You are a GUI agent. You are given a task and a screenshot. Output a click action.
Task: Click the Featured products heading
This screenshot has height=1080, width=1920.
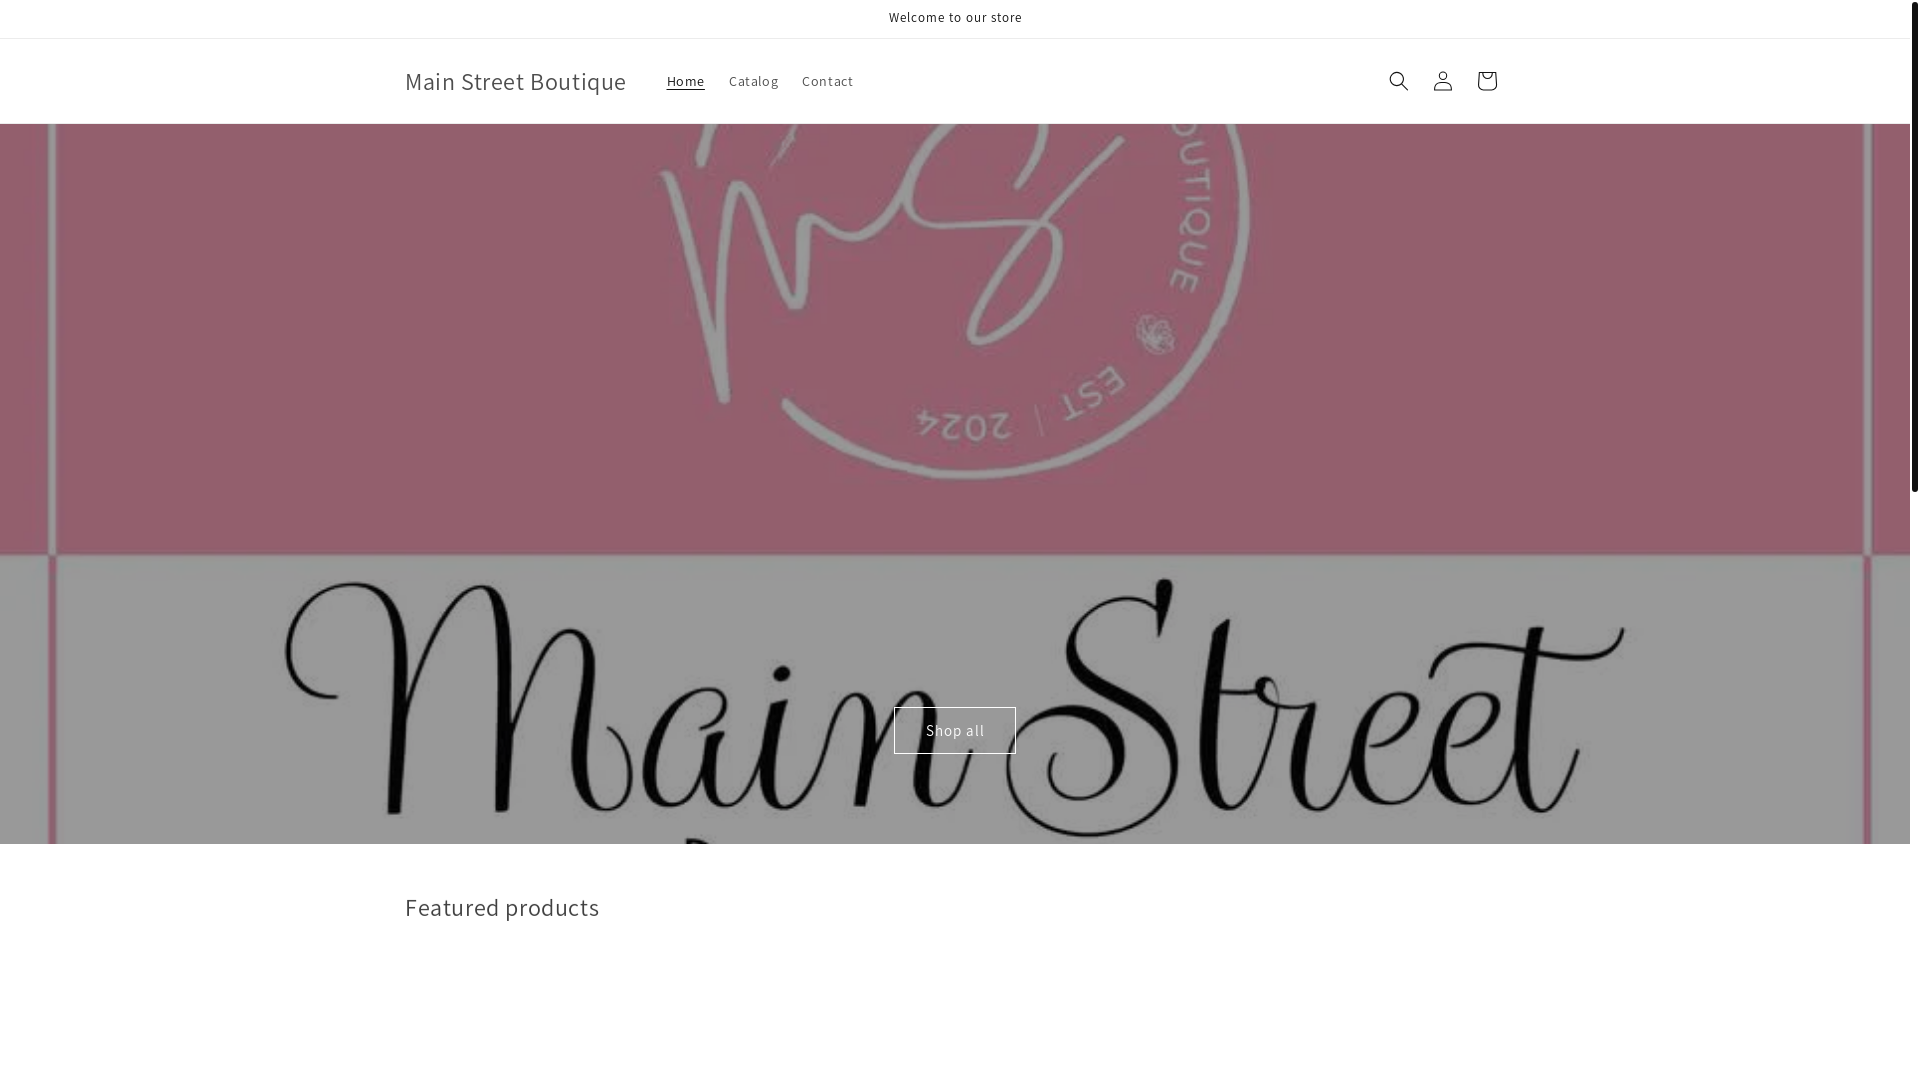pos(502,907)
